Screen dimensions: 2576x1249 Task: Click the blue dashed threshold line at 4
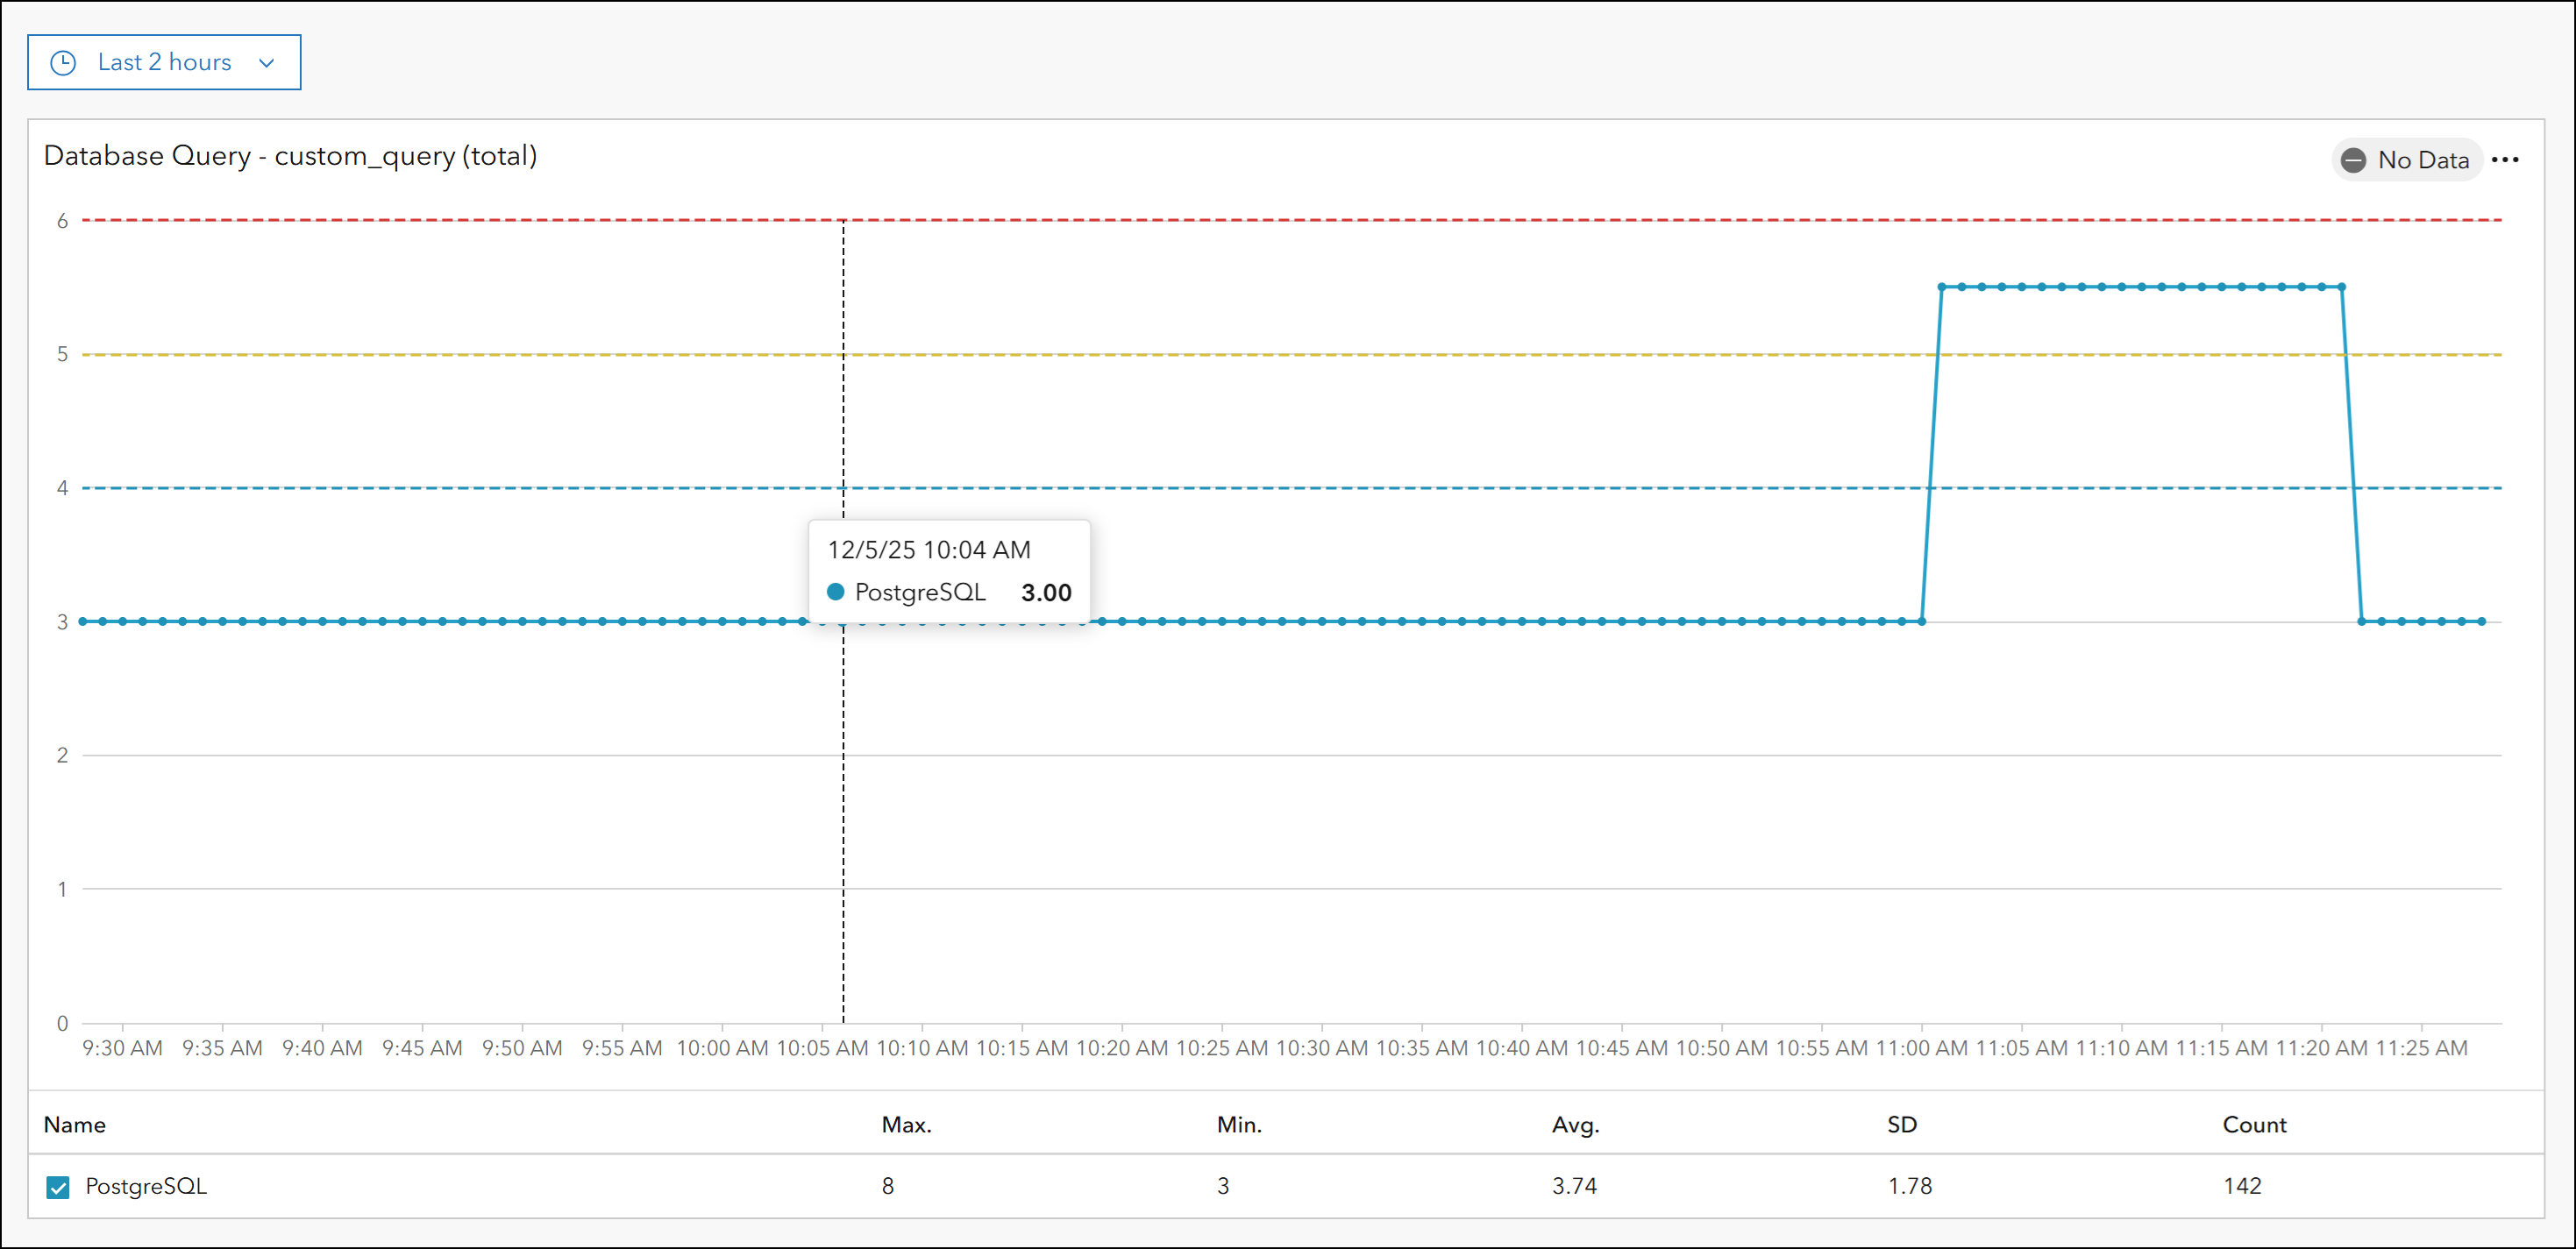[1300, 488]
